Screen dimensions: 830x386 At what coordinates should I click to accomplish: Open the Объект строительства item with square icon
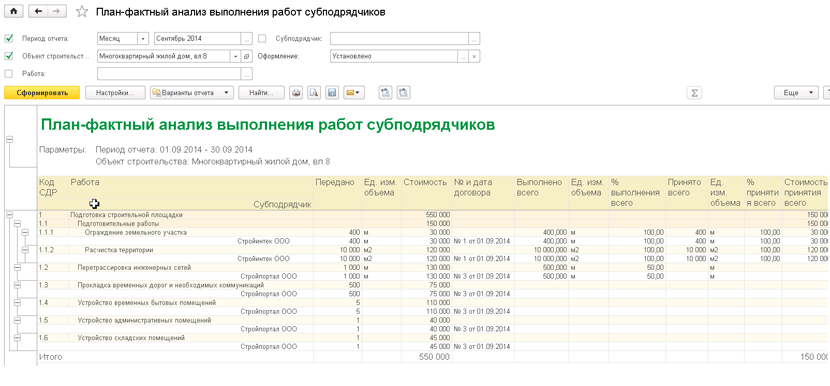247,56
